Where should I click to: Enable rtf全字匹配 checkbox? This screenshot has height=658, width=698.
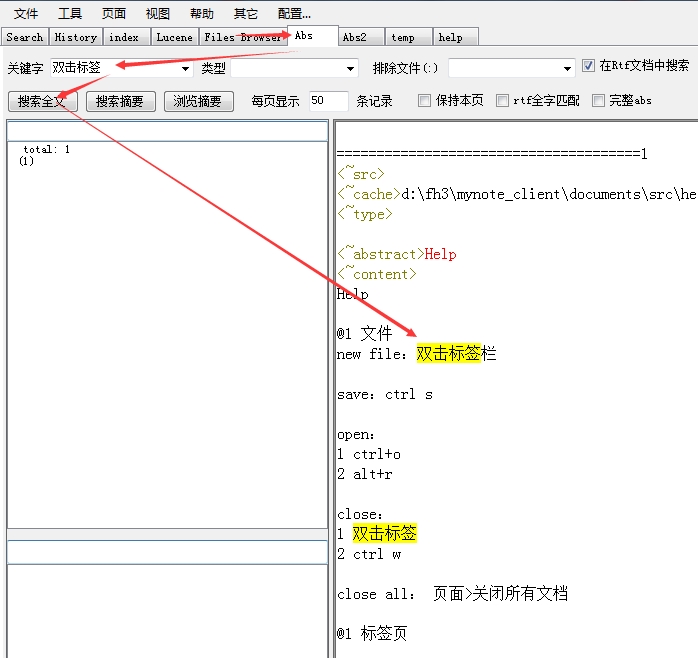point(503,101)
